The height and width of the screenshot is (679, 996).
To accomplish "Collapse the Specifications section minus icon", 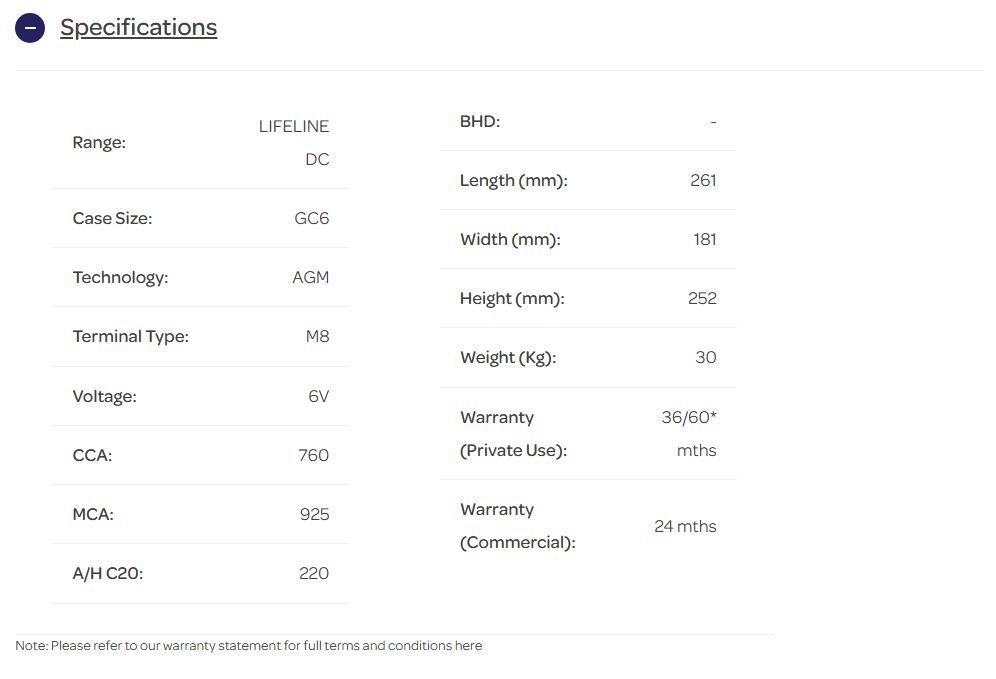I will pyautogui.click(x=30, y=28).
